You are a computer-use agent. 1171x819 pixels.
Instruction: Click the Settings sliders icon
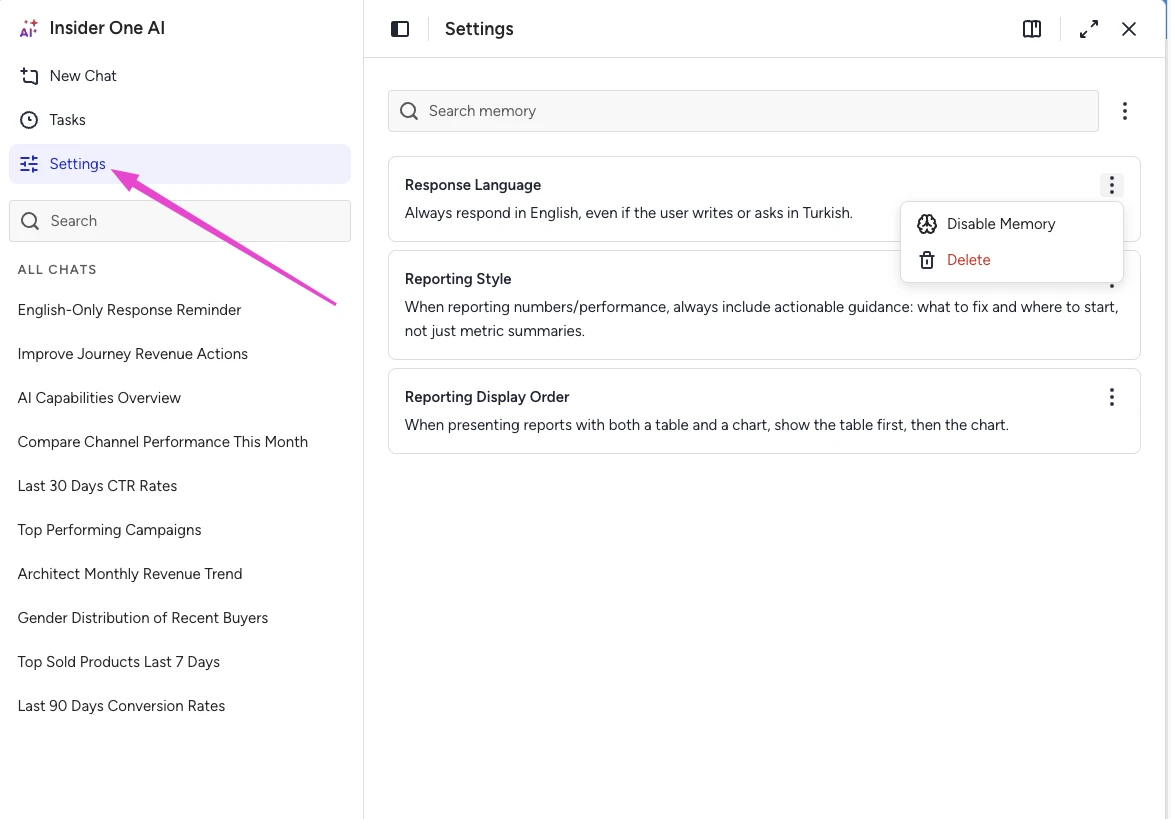click(29, 164)
